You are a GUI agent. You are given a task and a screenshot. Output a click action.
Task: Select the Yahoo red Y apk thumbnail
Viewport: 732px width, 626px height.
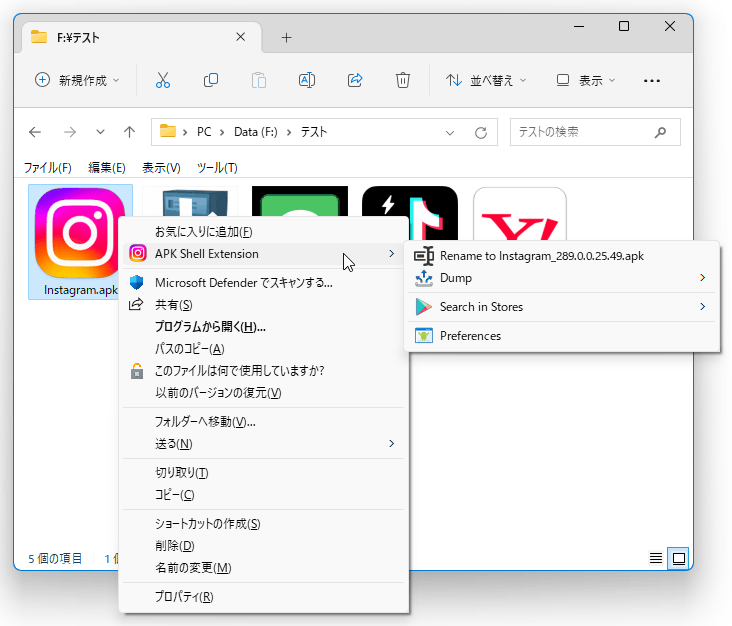[x=520, y=214]
